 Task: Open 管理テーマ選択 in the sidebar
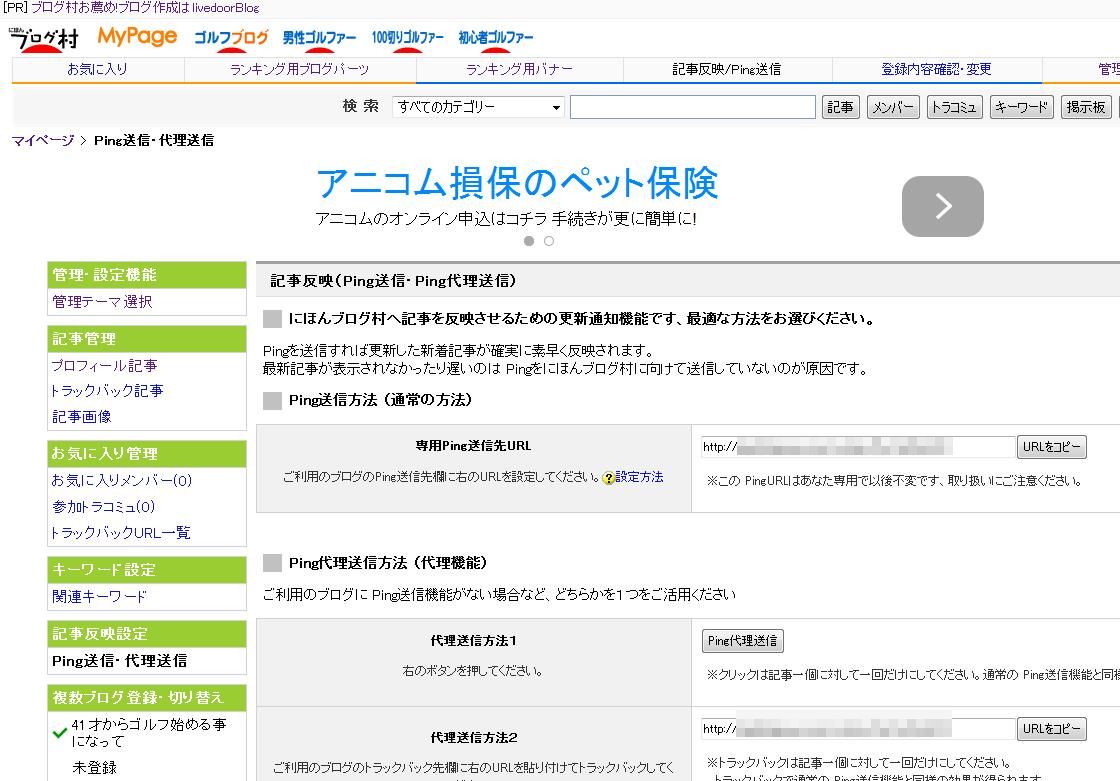(102, 302)
